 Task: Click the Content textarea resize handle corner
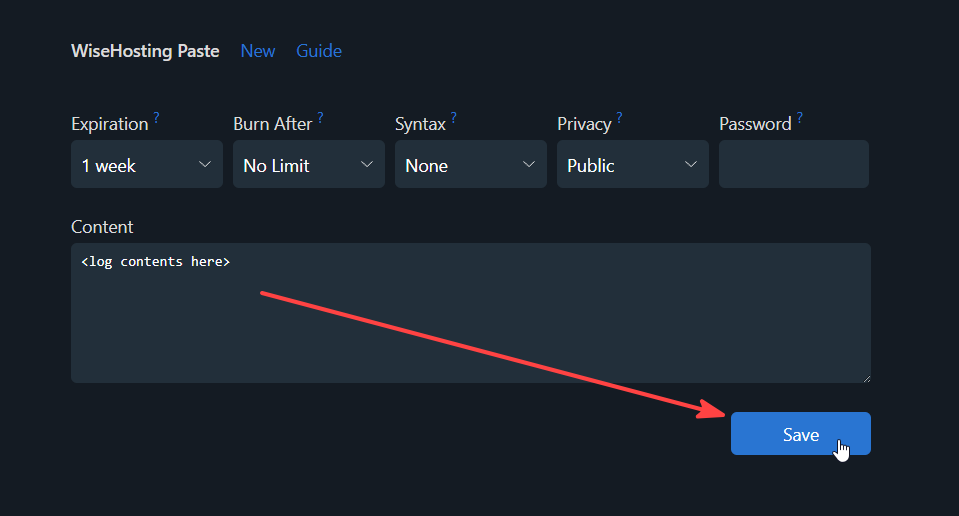tap(867, 379)
